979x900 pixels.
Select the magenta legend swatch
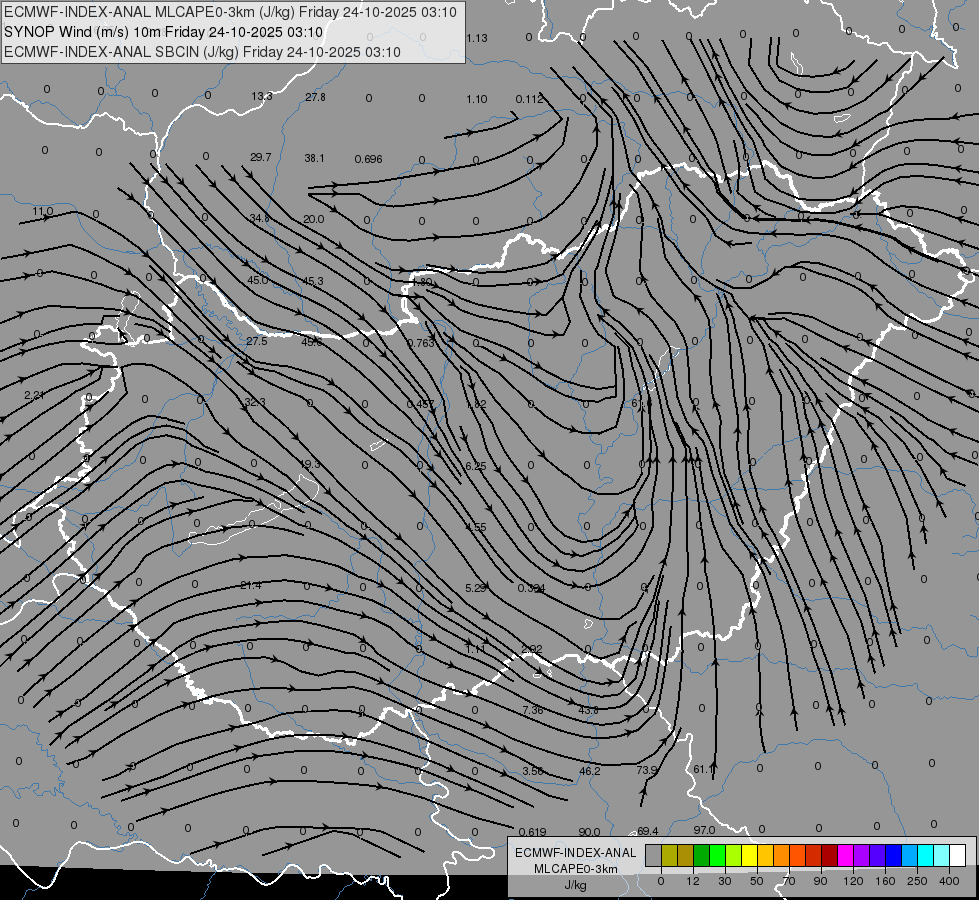tap(845, 855)
